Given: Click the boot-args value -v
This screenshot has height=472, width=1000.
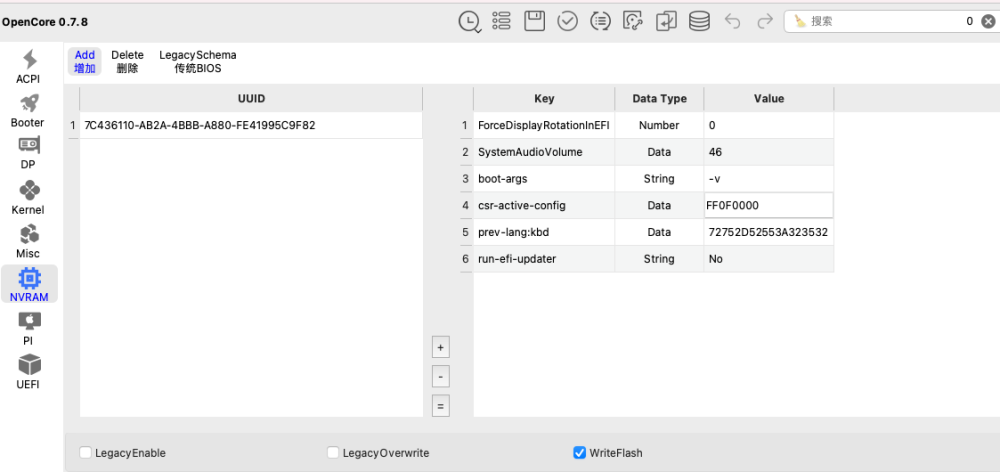Looking at the screenshot, I should tap(769, 179).
